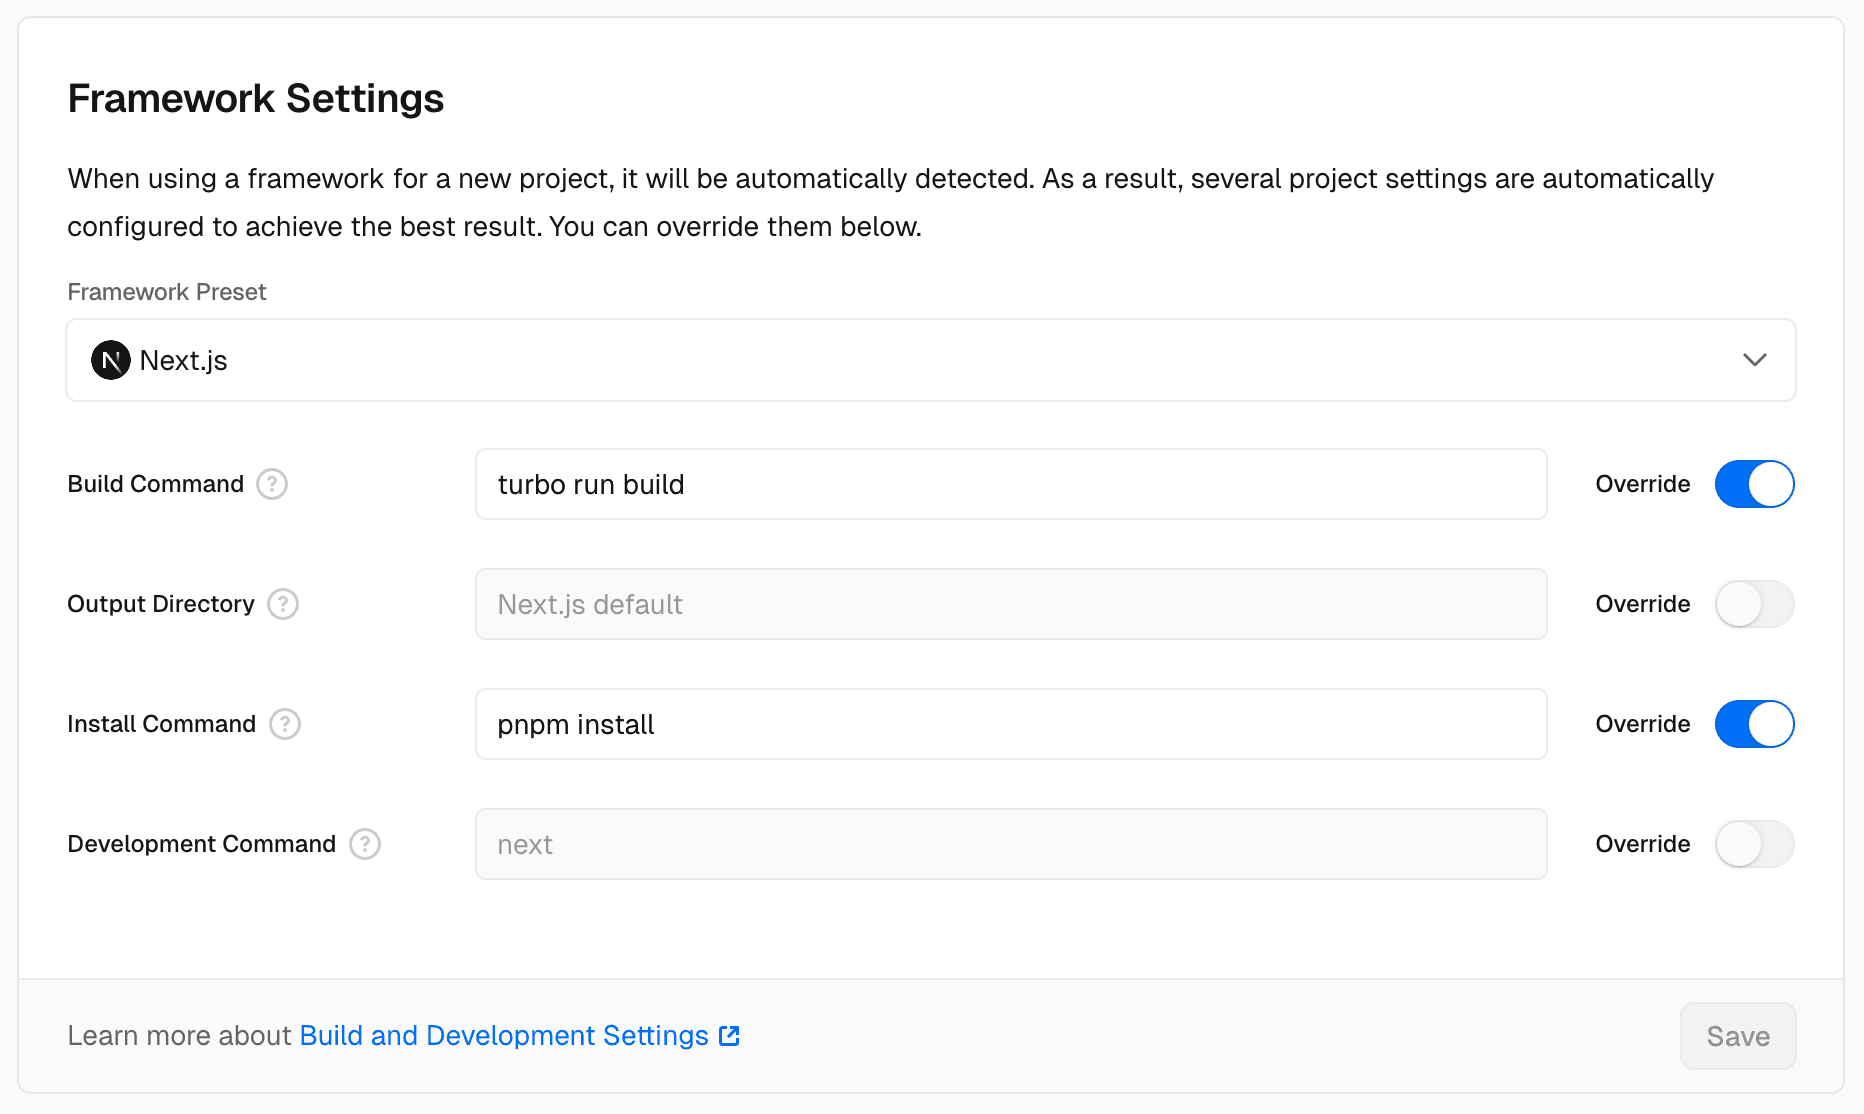Click the Install Command field containing pnpm install

pyautogui.click(x=1010, y=724)
